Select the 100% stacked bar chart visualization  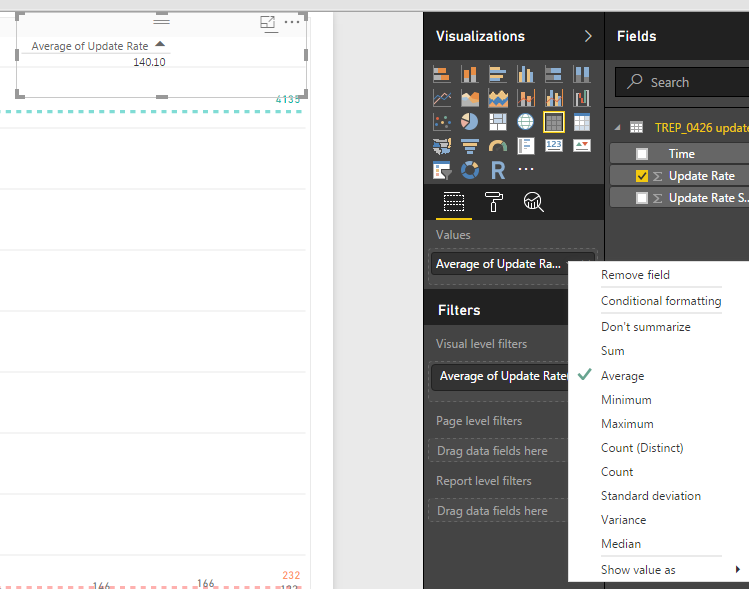(554, 75)
